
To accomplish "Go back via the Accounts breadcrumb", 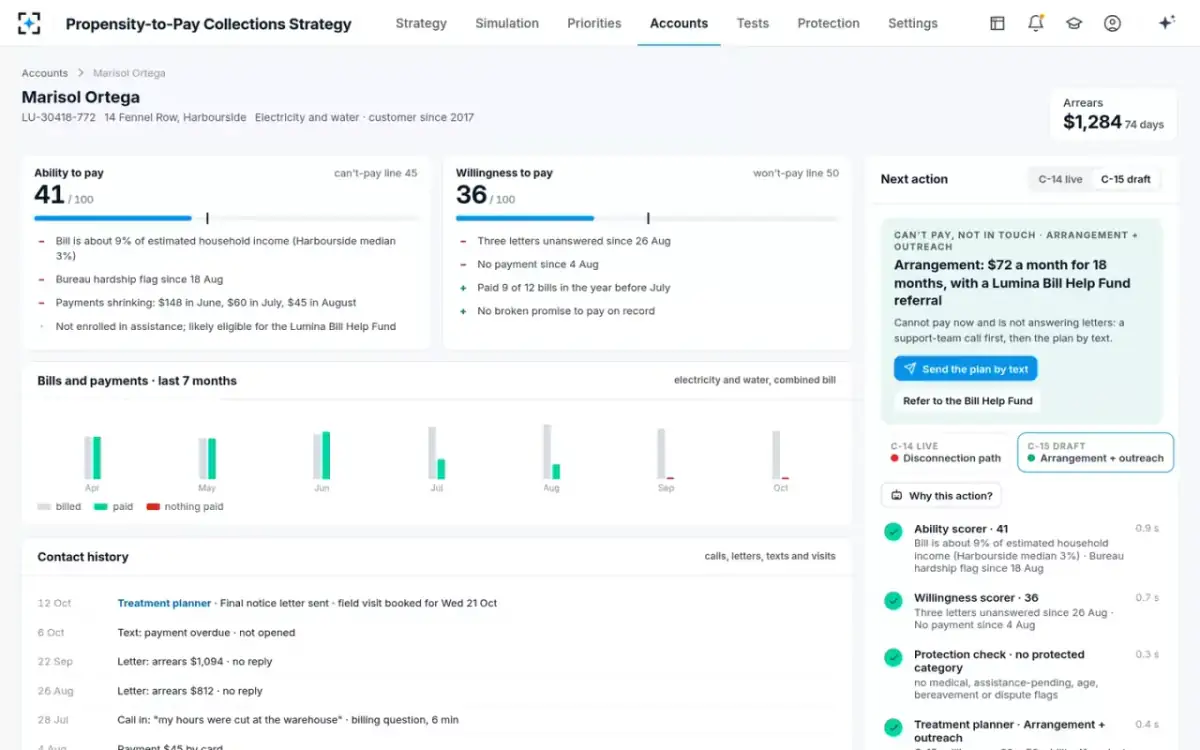I will 45,73.
